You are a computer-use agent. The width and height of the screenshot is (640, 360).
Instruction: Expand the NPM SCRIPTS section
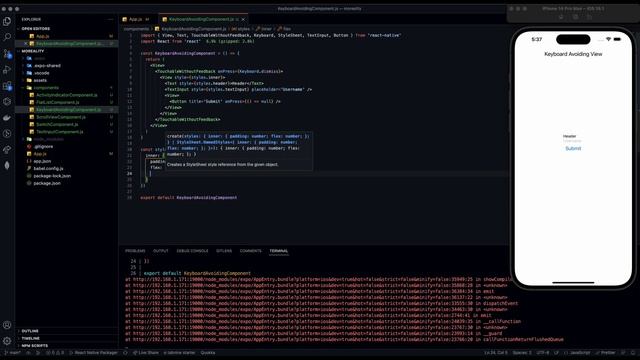tap(34, 346)
